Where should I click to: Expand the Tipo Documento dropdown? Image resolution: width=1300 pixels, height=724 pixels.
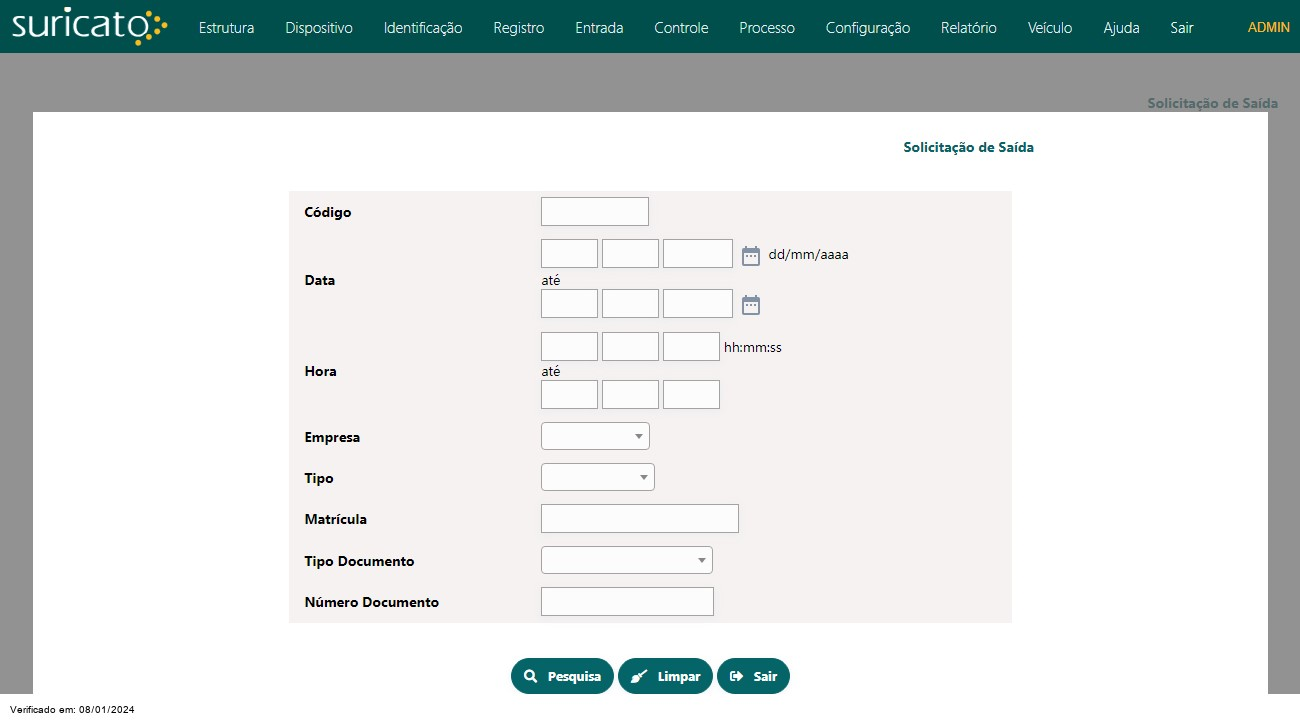[x=626, y=560]
